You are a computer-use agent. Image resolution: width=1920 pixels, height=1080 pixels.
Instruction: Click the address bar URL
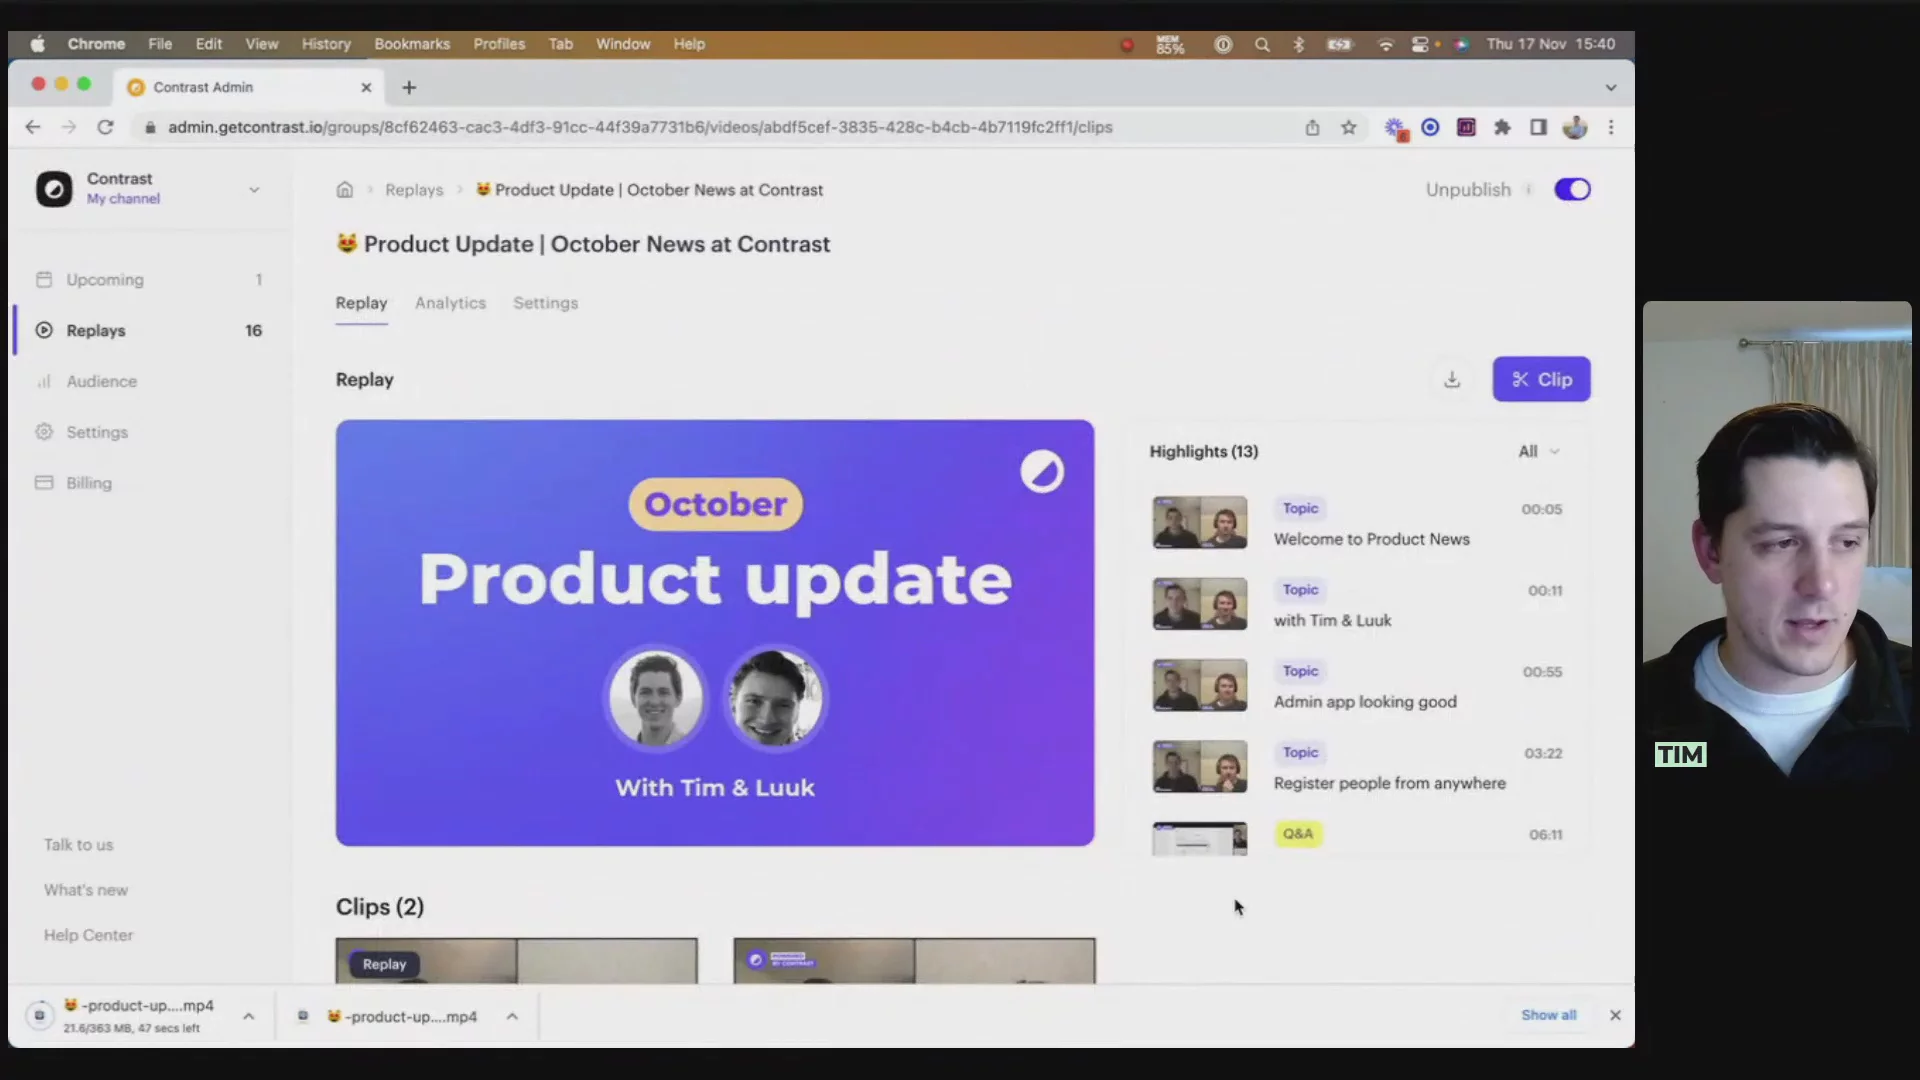640,127
